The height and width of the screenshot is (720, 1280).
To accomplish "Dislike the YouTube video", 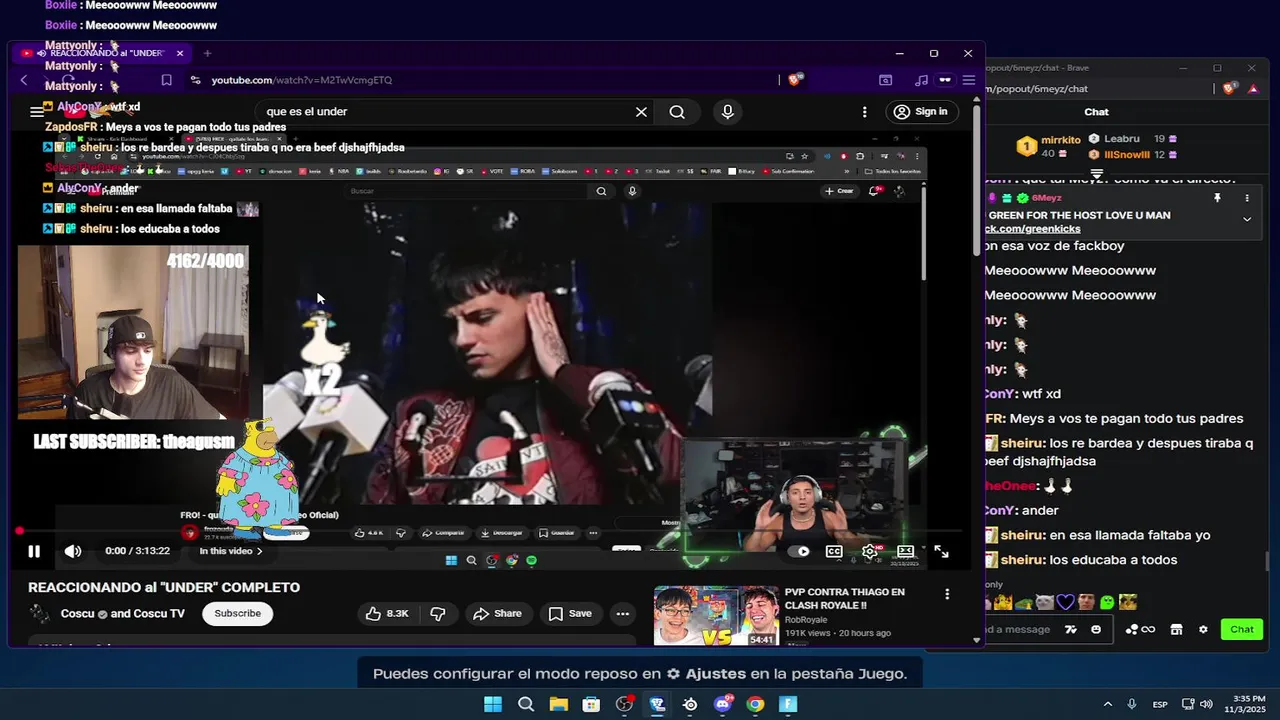I will pyautogui.click(x=437, y=614).
